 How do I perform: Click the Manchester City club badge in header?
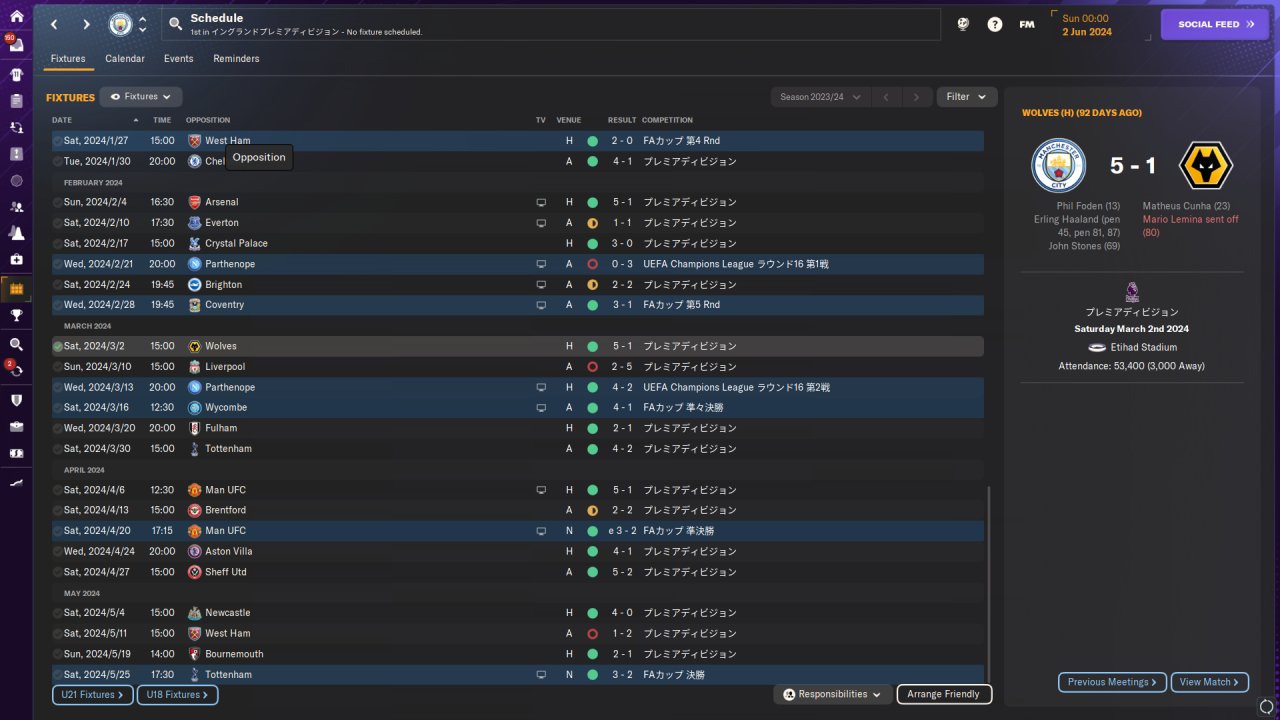tap(120, 24)
